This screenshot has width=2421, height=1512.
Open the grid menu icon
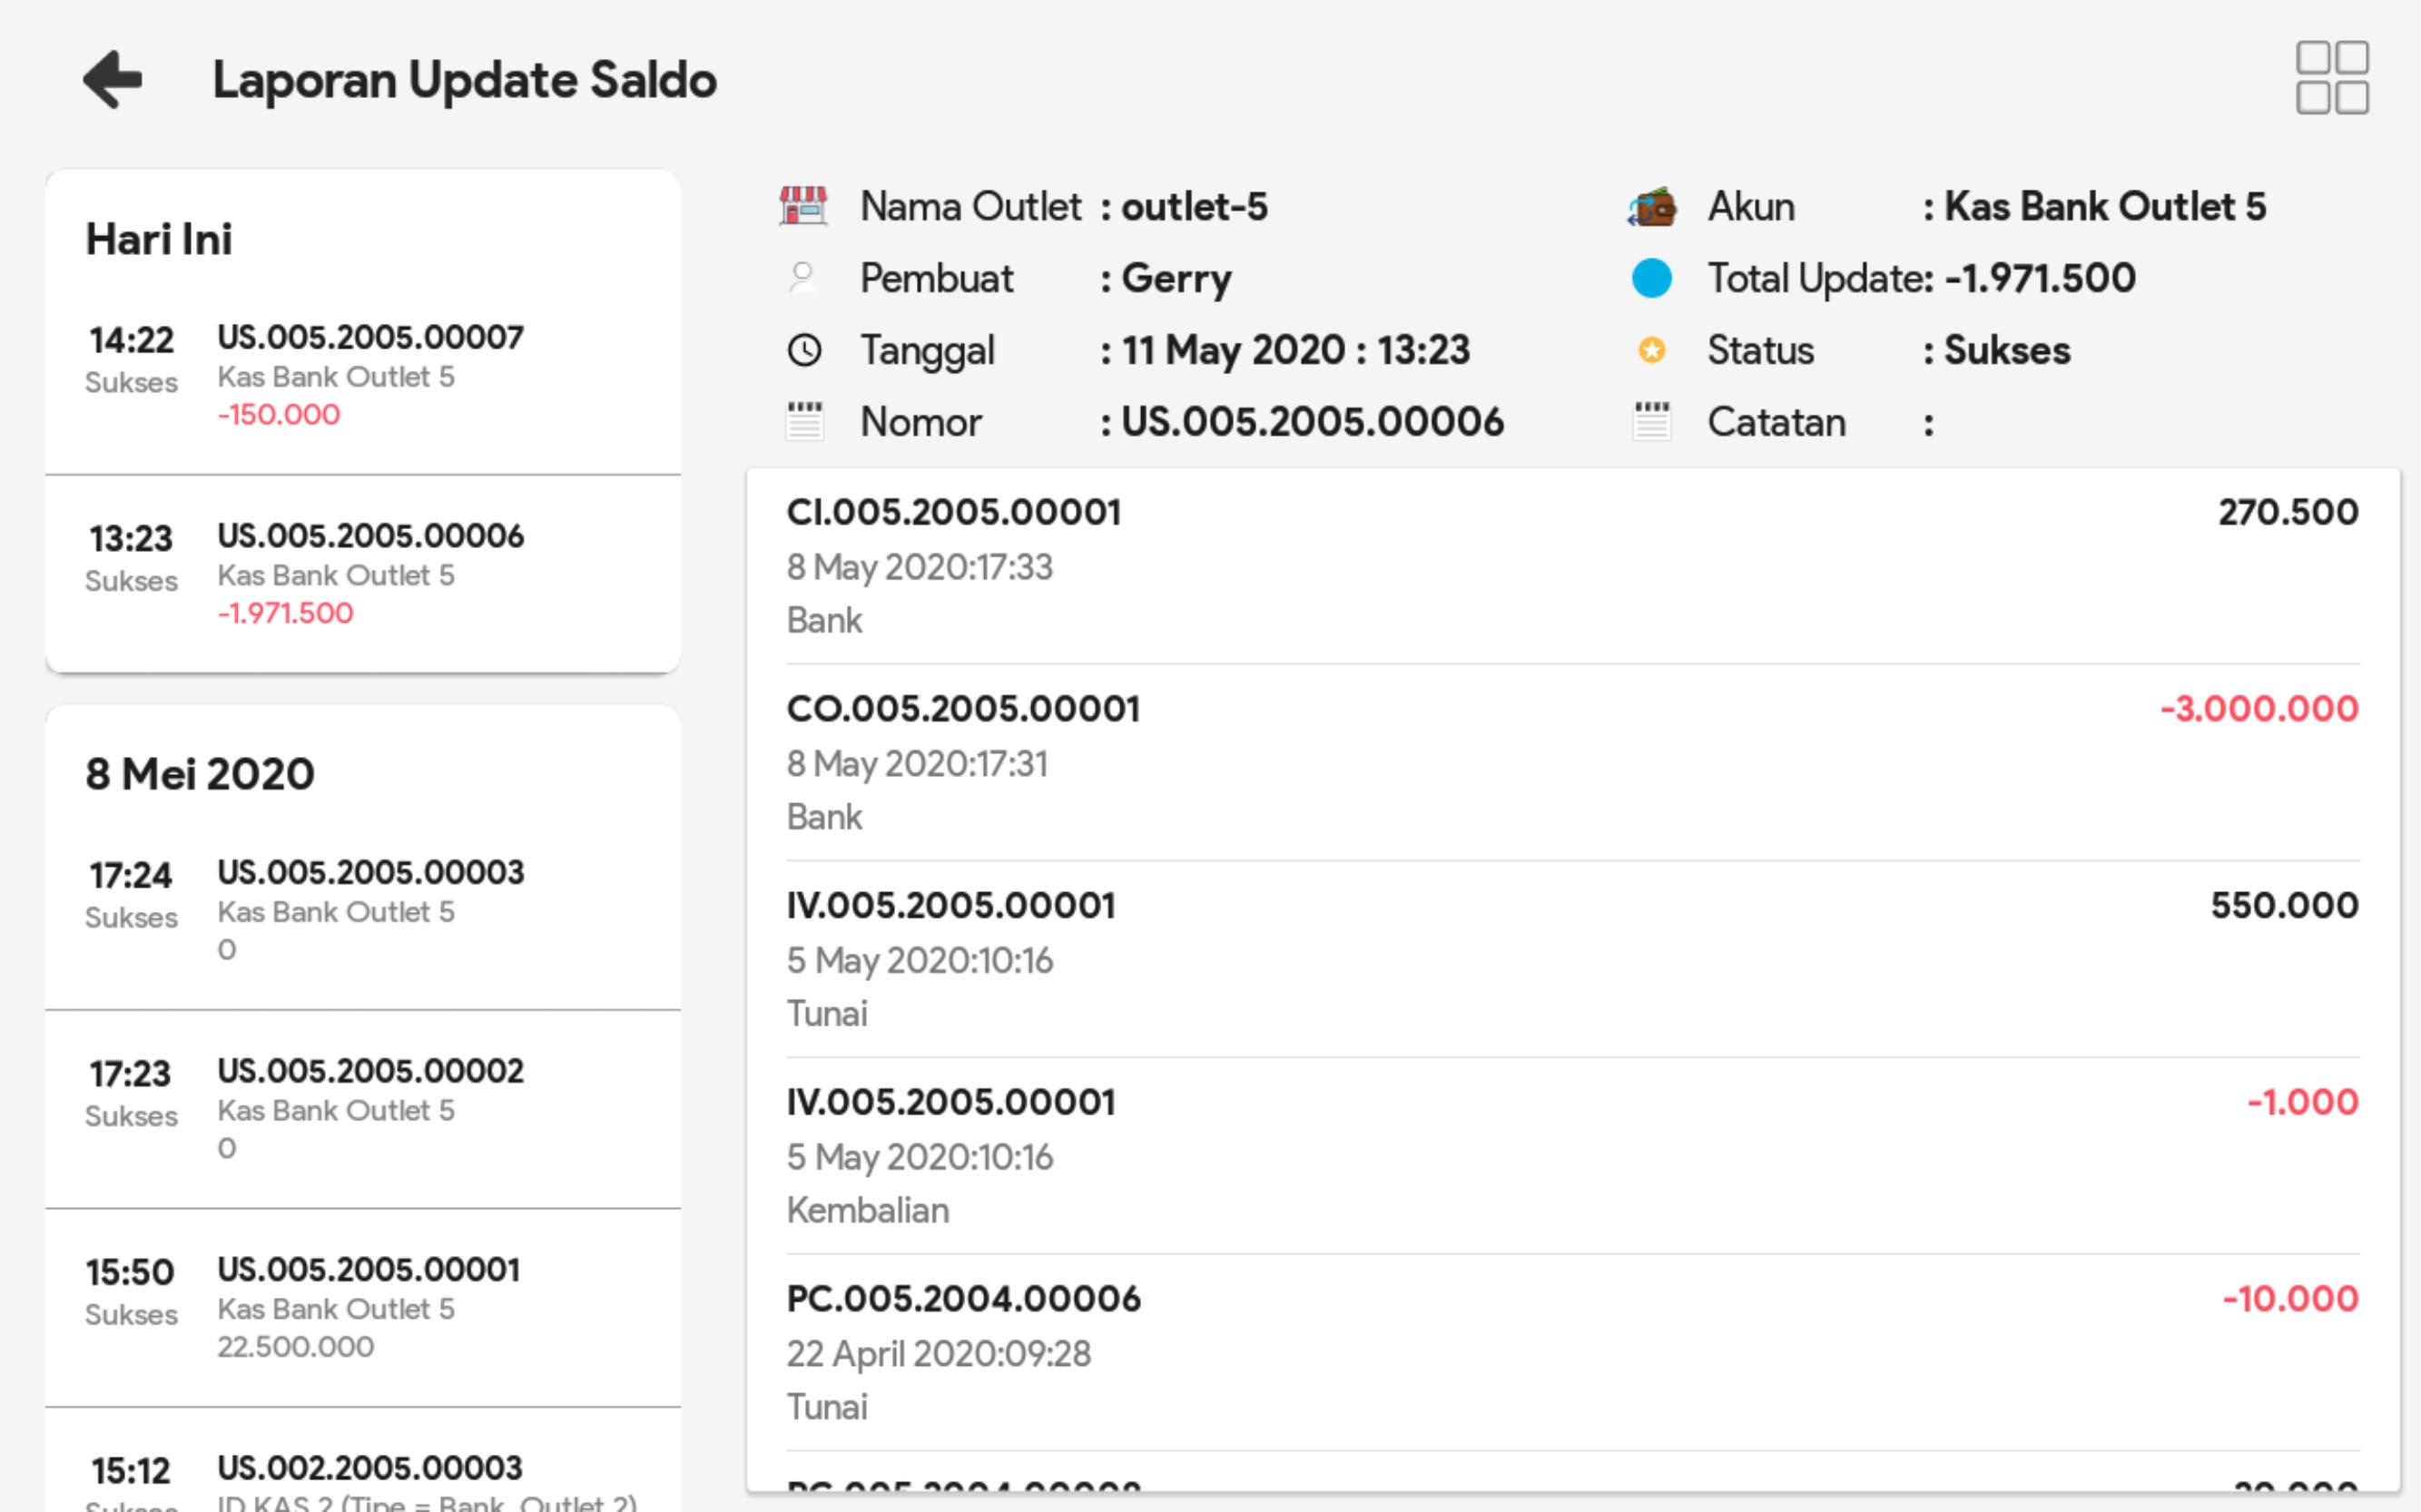(x=2331, y=78)
